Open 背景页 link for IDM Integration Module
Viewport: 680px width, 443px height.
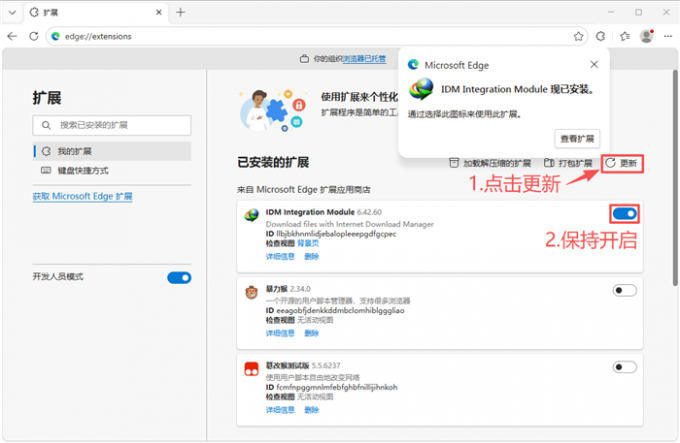point(308,243)
